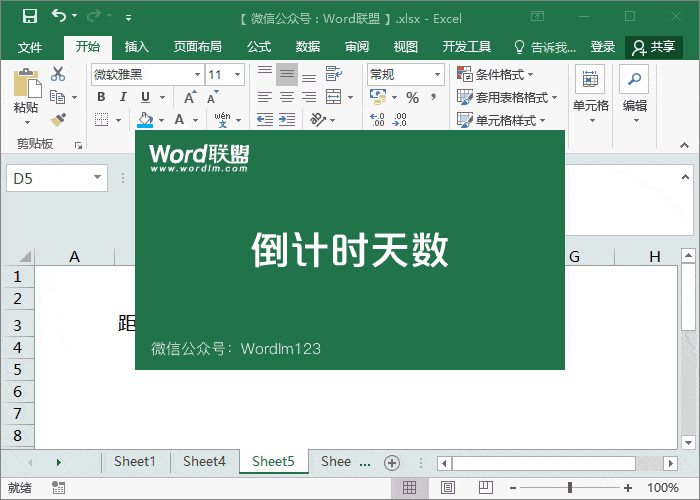The width and height of the screenshot is (700, 500).
Task: Select the Sheet4 tab
Action: tap(204, 461)
